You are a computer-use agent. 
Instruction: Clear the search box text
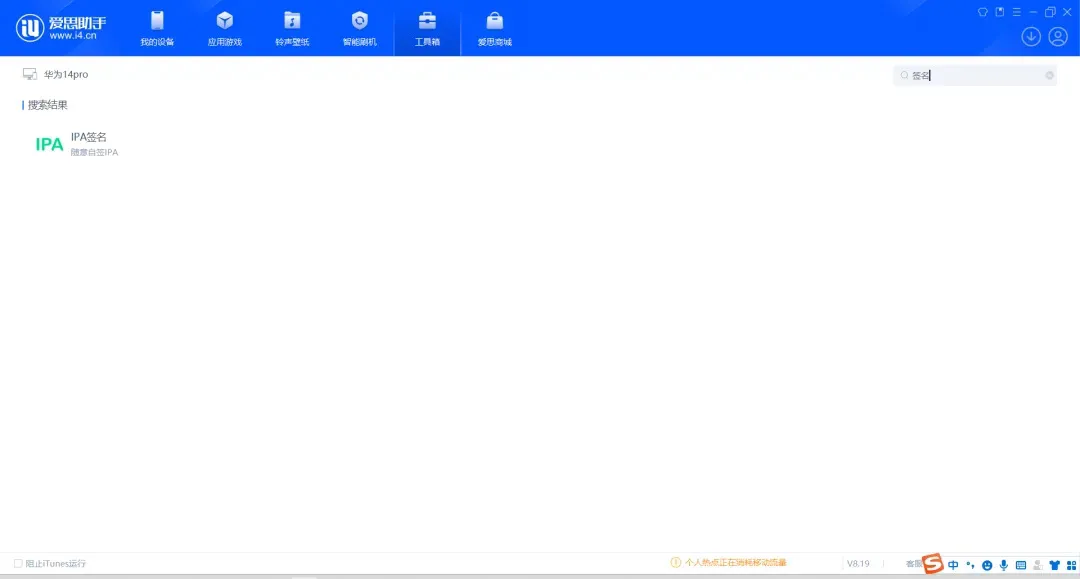(1049, 75)
